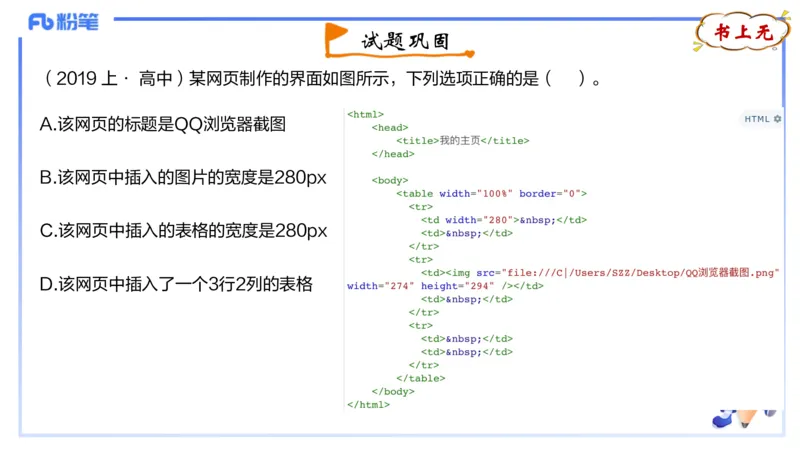Click the td width="280" code line
Screen dimensions: 800x450
pyautogui.click(x=503, y=220)
